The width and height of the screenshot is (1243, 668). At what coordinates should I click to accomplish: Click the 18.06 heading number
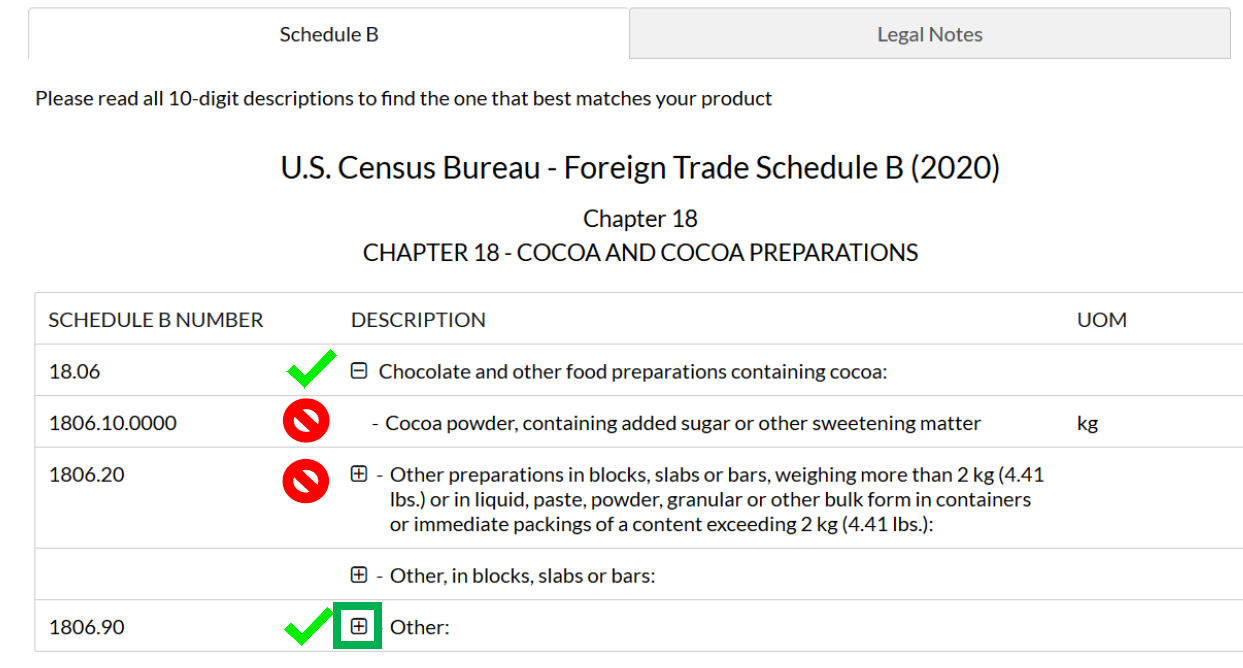click(x=75, y=371)
